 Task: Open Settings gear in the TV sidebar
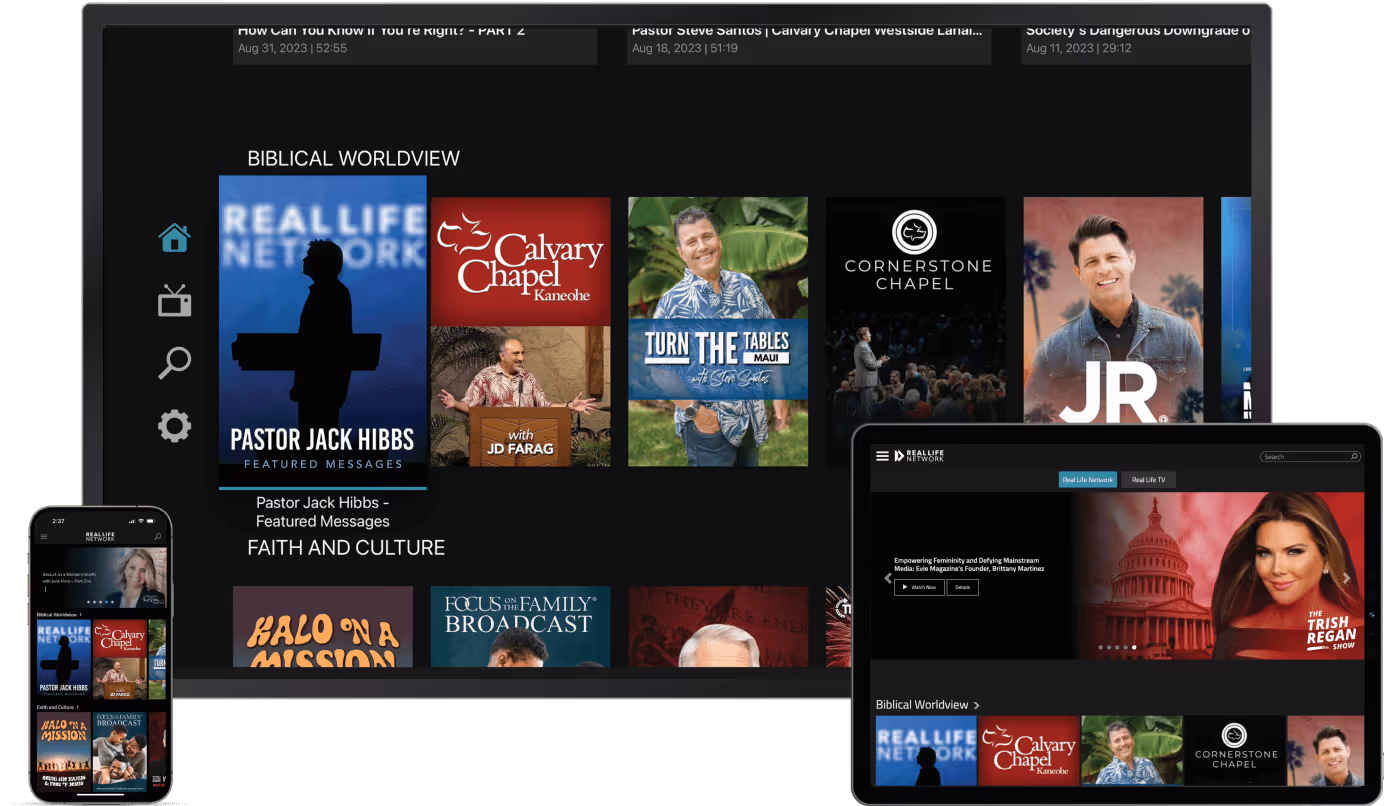tap(174, 426)
